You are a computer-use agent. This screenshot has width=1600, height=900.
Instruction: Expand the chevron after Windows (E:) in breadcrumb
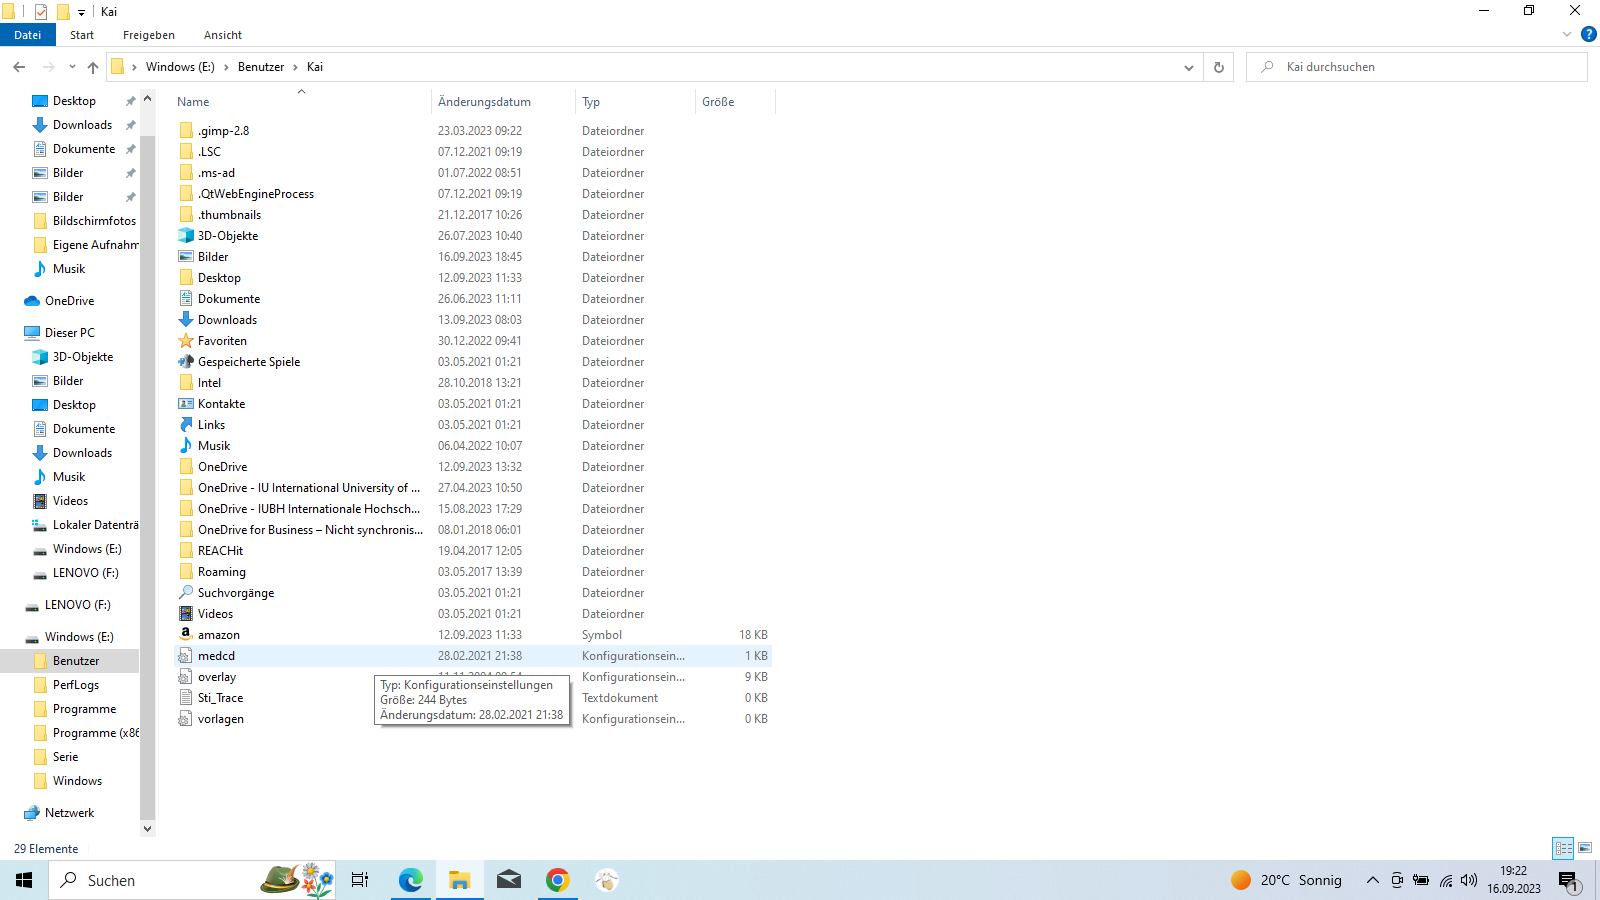[226, 67]
